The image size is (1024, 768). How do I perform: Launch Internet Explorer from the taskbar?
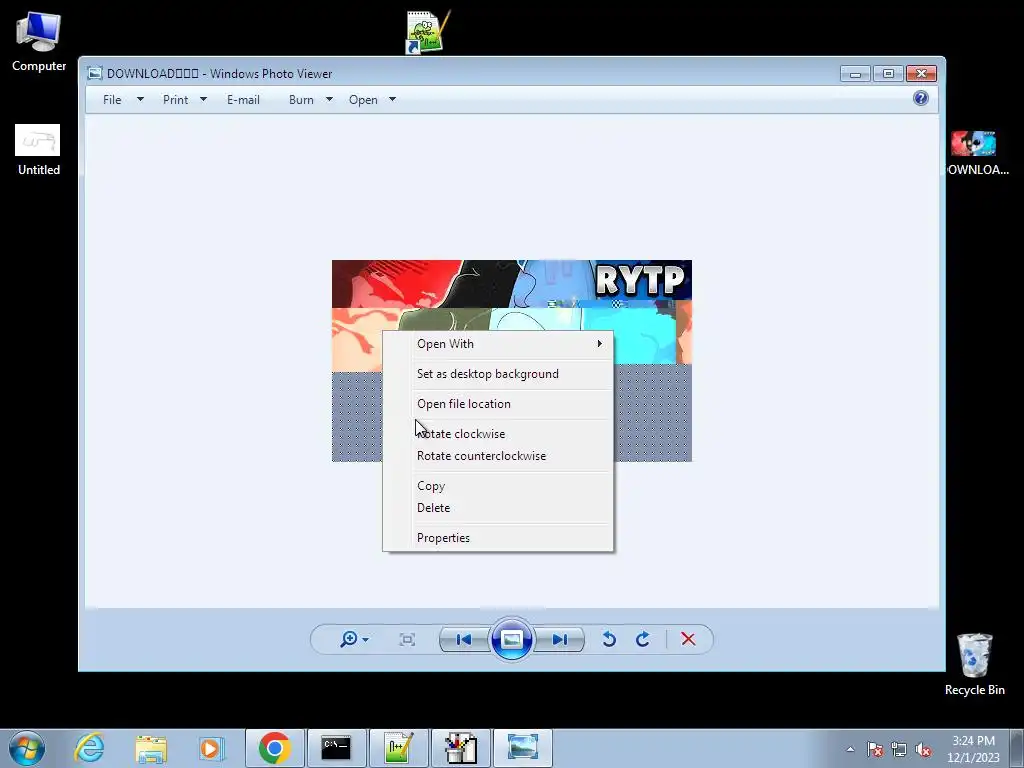[89, 748]
